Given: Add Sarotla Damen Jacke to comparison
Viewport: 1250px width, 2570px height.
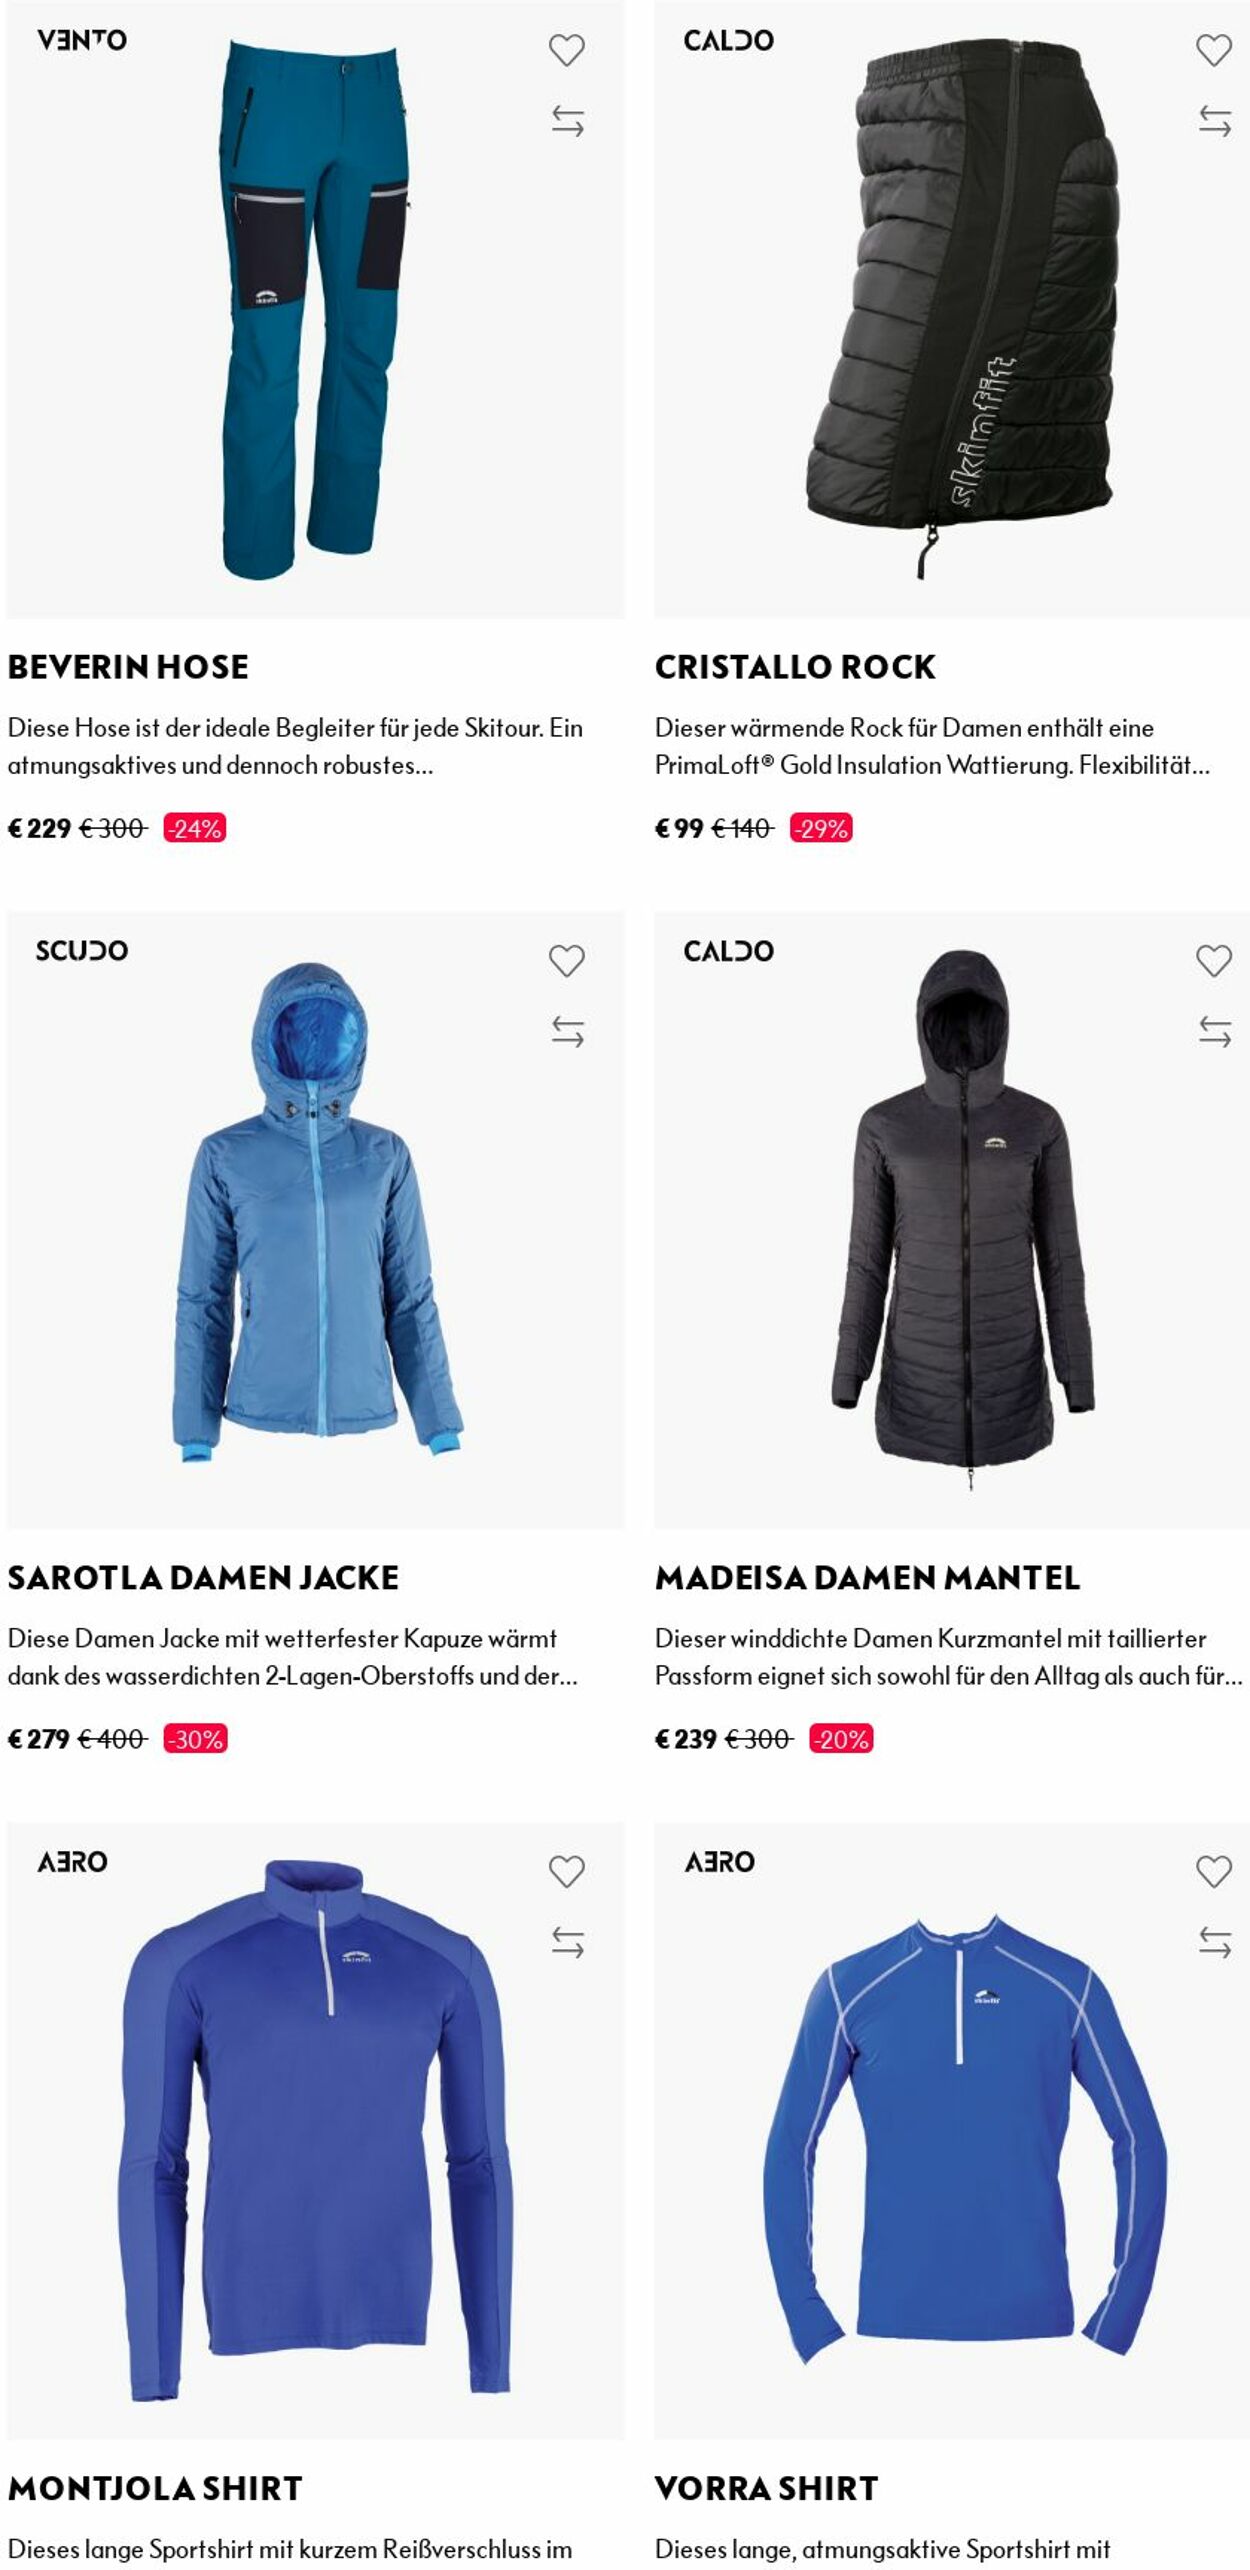Looking at the screenshot, I should 567,1031.
